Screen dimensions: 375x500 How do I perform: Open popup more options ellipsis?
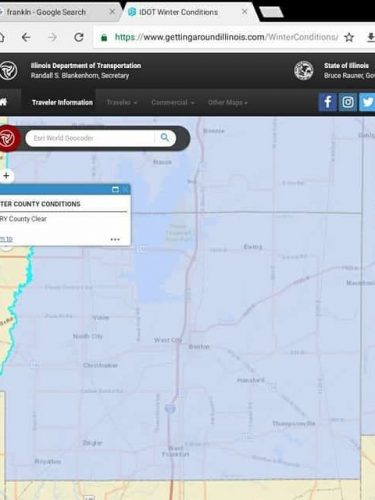click(115, 239)
